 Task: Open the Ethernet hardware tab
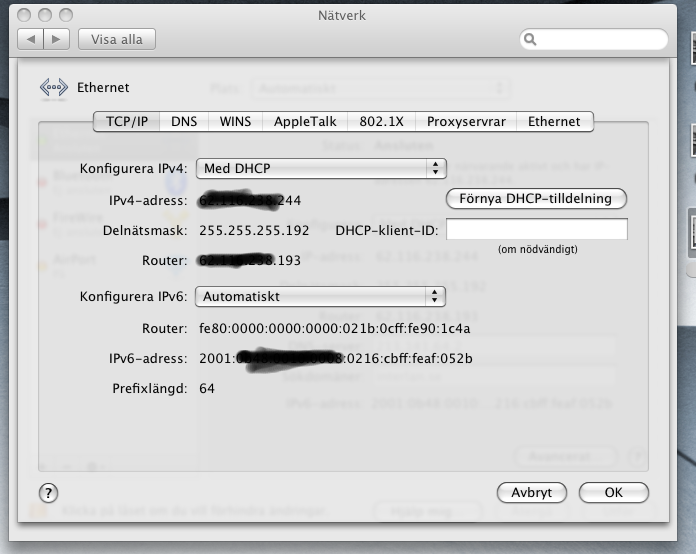(x=554, y=122)
